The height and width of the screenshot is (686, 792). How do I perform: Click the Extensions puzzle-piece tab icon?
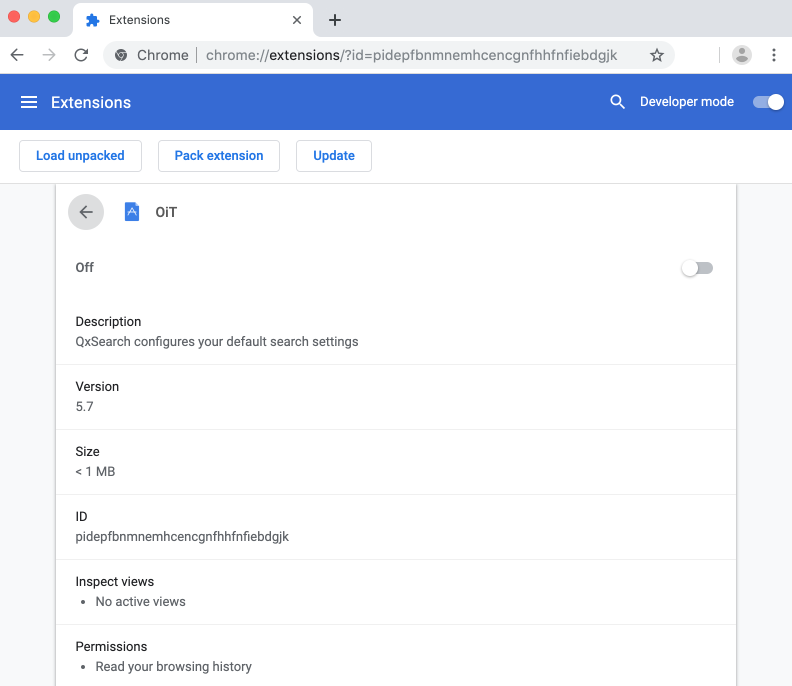tap(92, 20)
